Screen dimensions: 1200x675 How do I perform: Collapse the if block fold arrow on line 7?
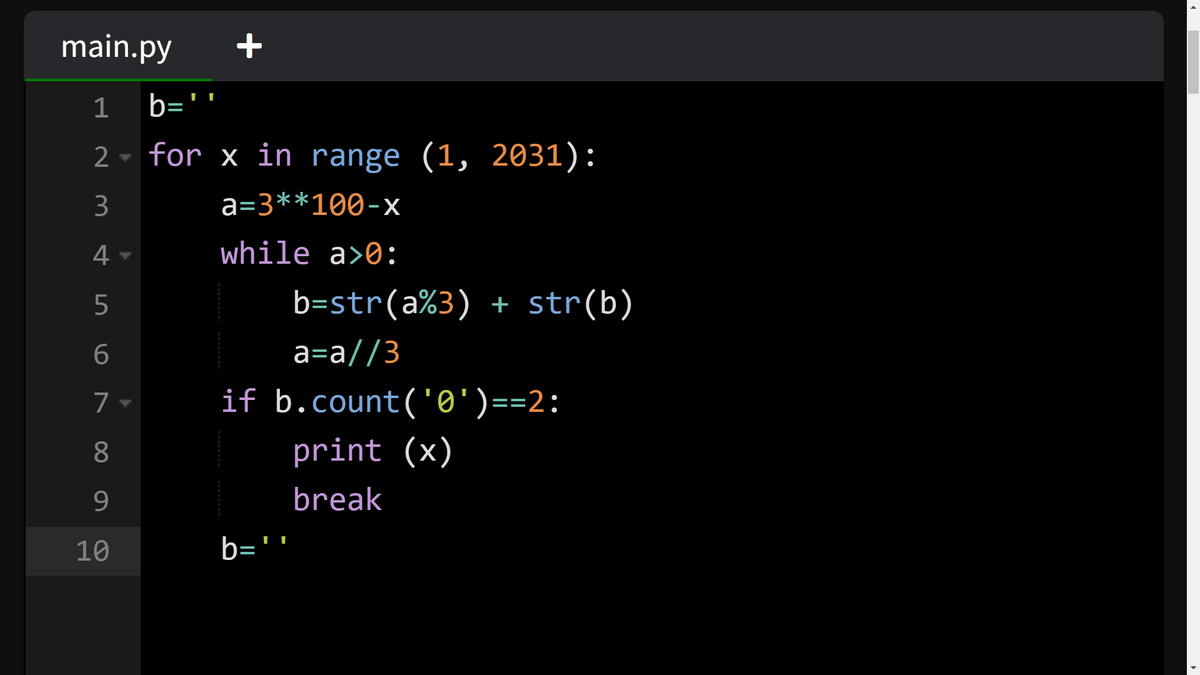point(124,403)
